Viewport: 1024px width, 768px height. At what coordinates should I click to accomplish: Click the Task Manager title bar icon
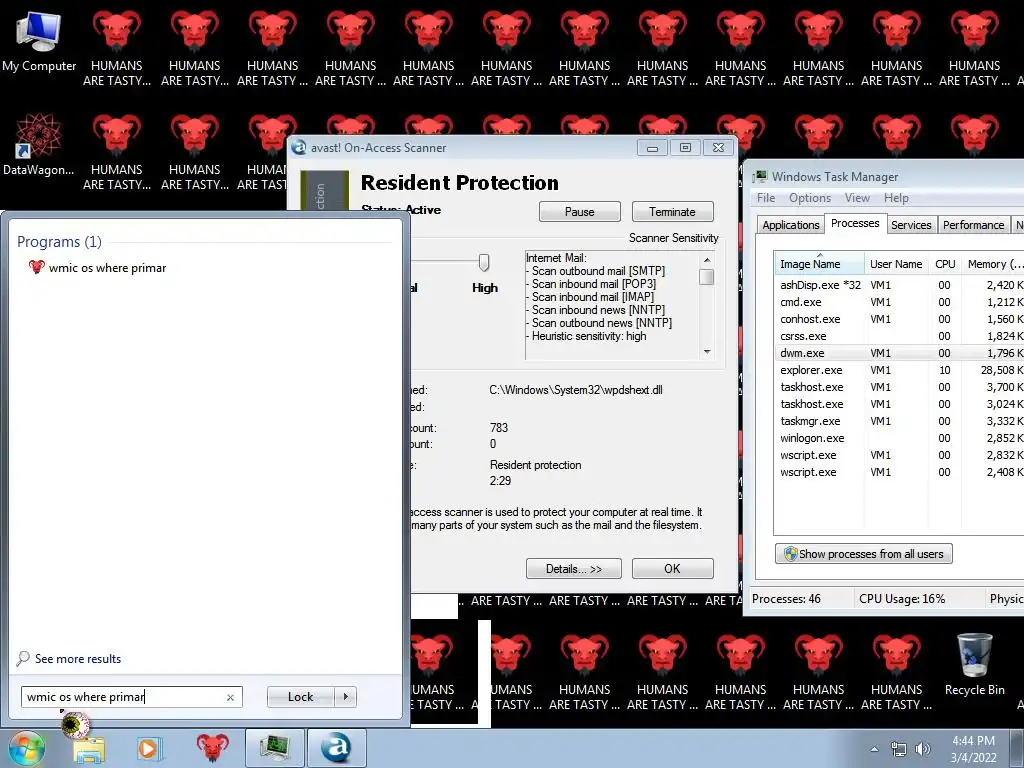point(760,177)
